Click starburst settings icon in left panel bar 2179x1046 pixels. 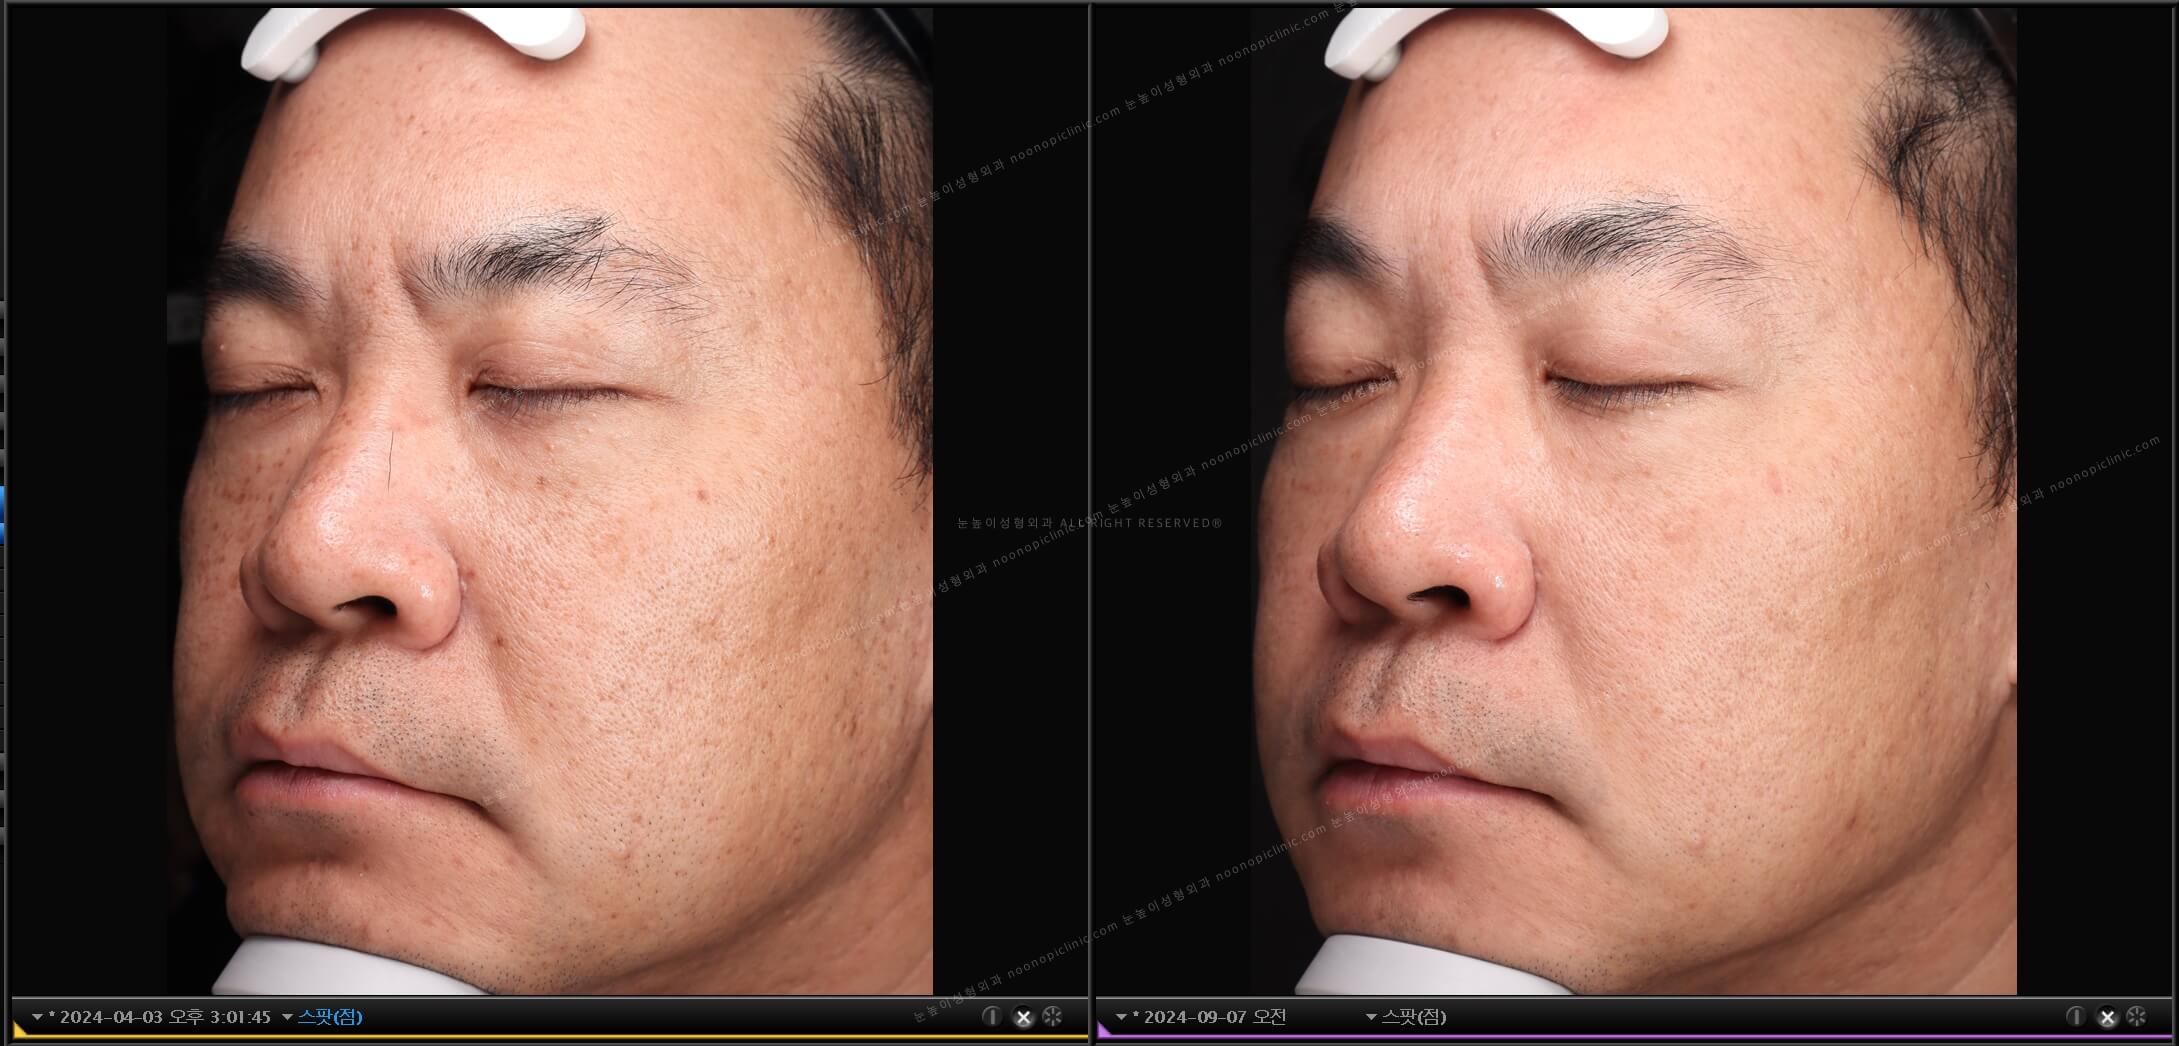(1052, 1016)
